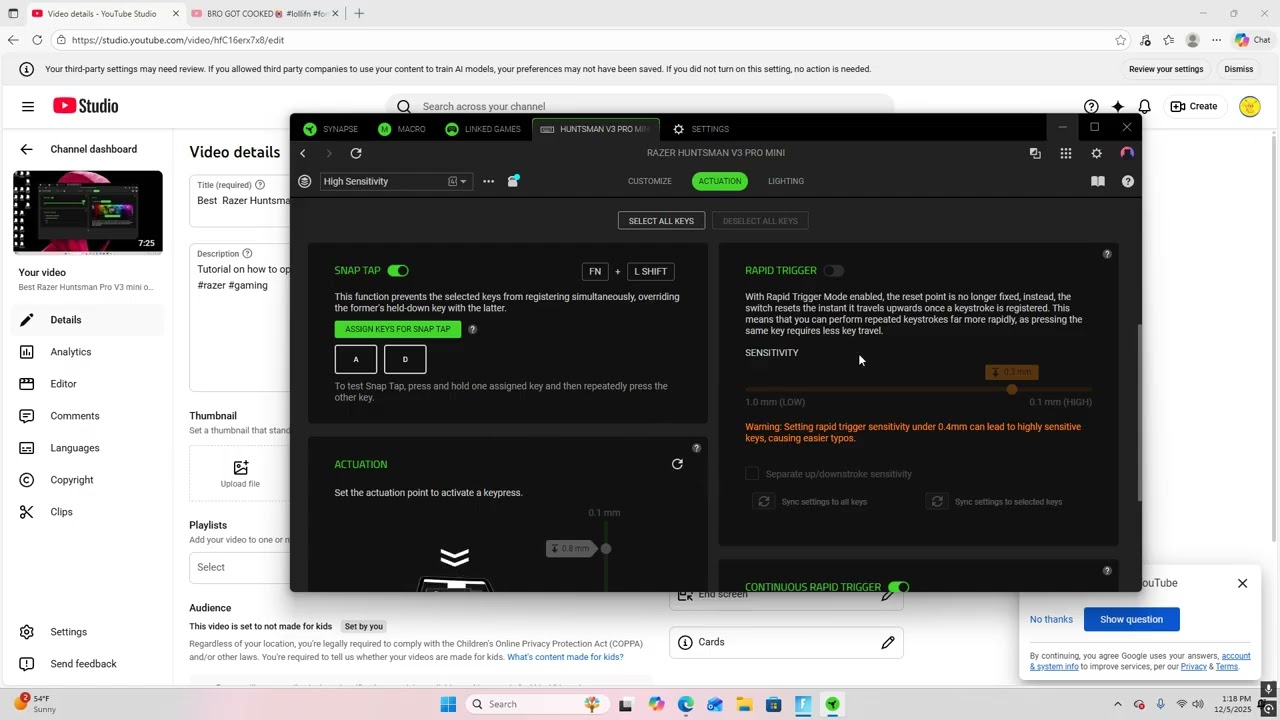Open the multi-window switch icon in Synapse header
Screen dimensions: 1280x720
1035,153
